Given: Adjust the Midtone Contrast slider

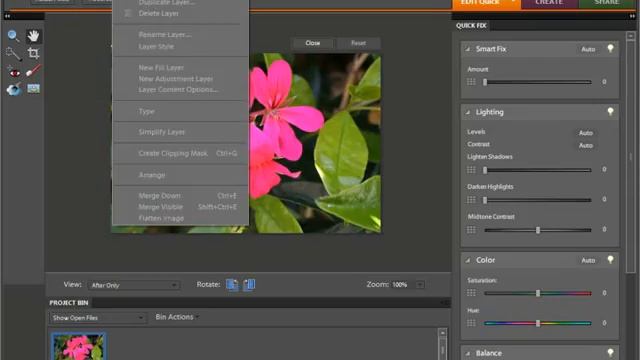Looking at the screenshot, I should 538,230.
